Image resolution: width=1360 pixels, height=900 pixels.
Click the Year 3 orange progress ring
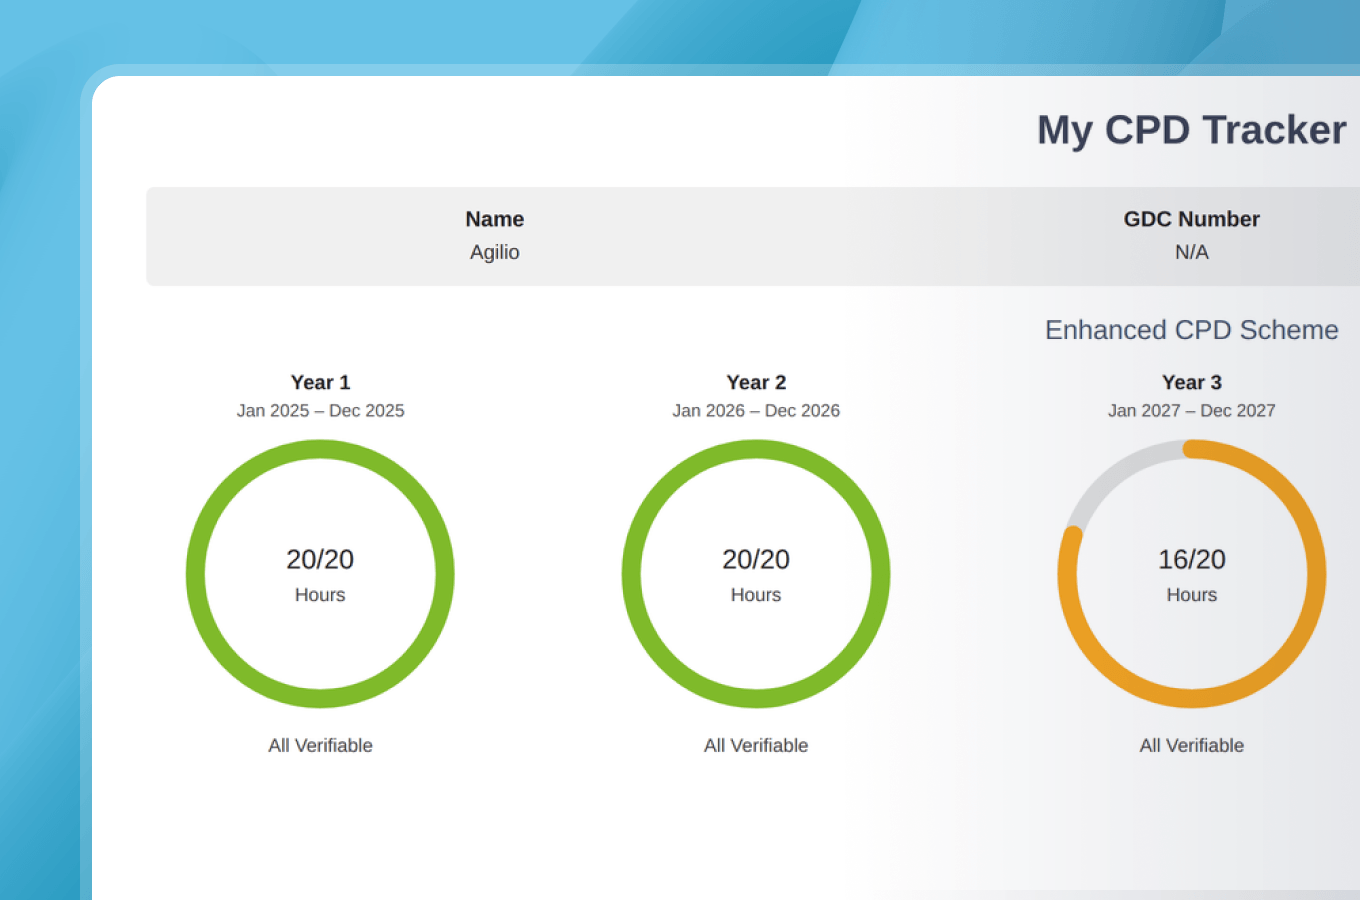[x=1192, y=574]
